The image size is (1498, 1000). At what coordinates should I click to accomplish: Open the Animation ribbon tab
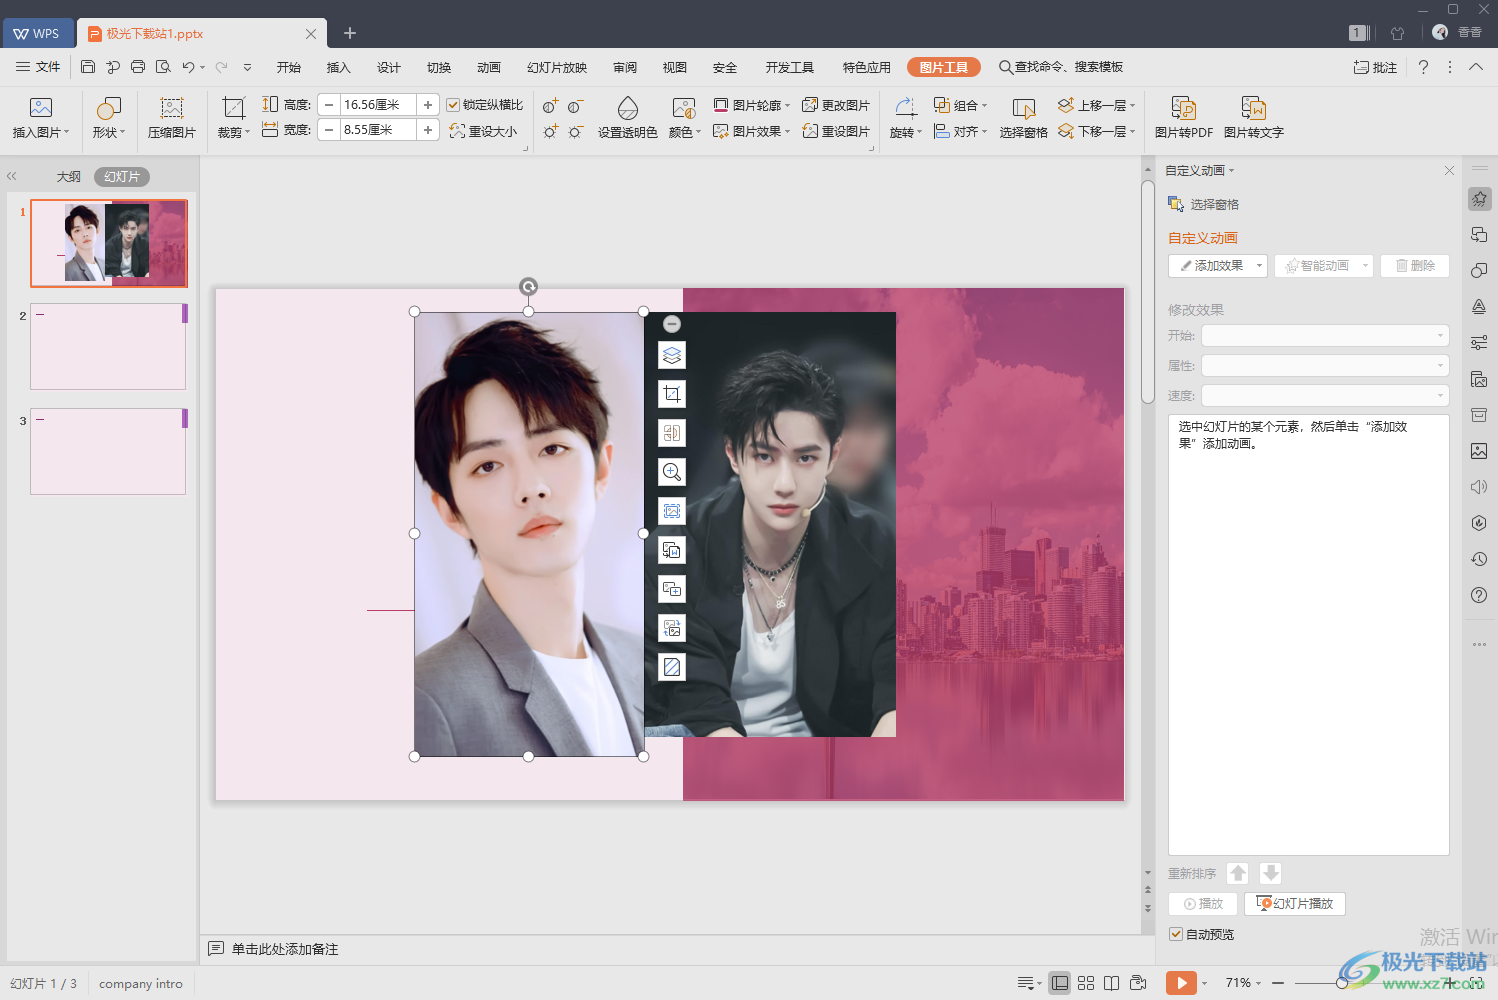coord(489,67)
